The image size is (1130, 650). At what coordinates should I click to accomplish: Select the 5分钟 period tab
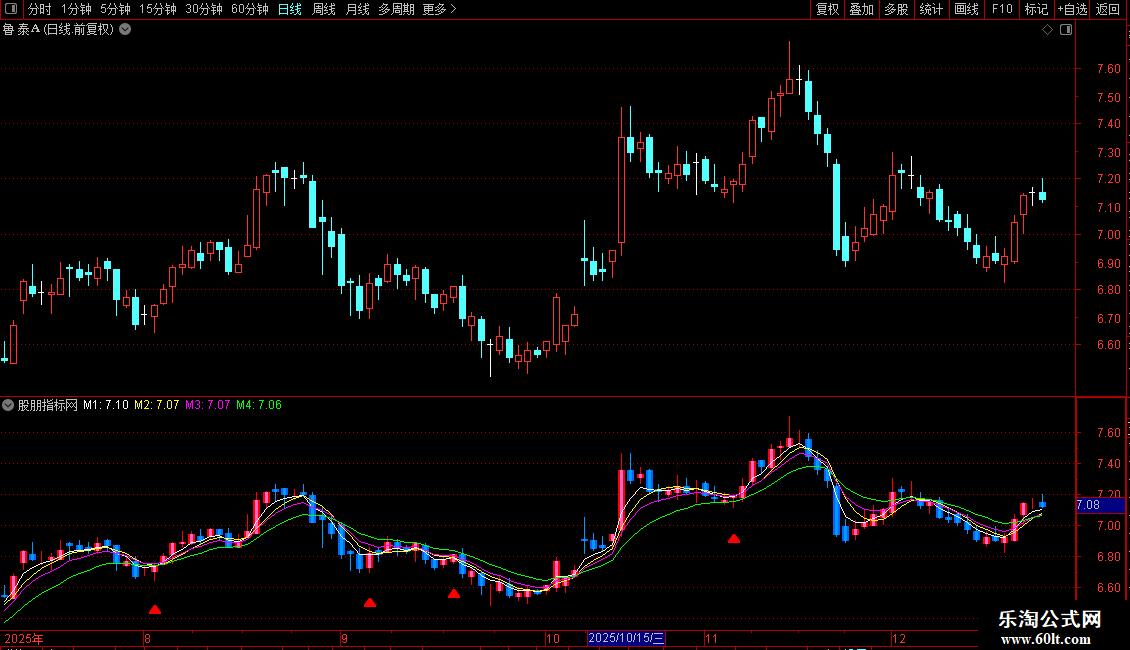coord(115,9)
